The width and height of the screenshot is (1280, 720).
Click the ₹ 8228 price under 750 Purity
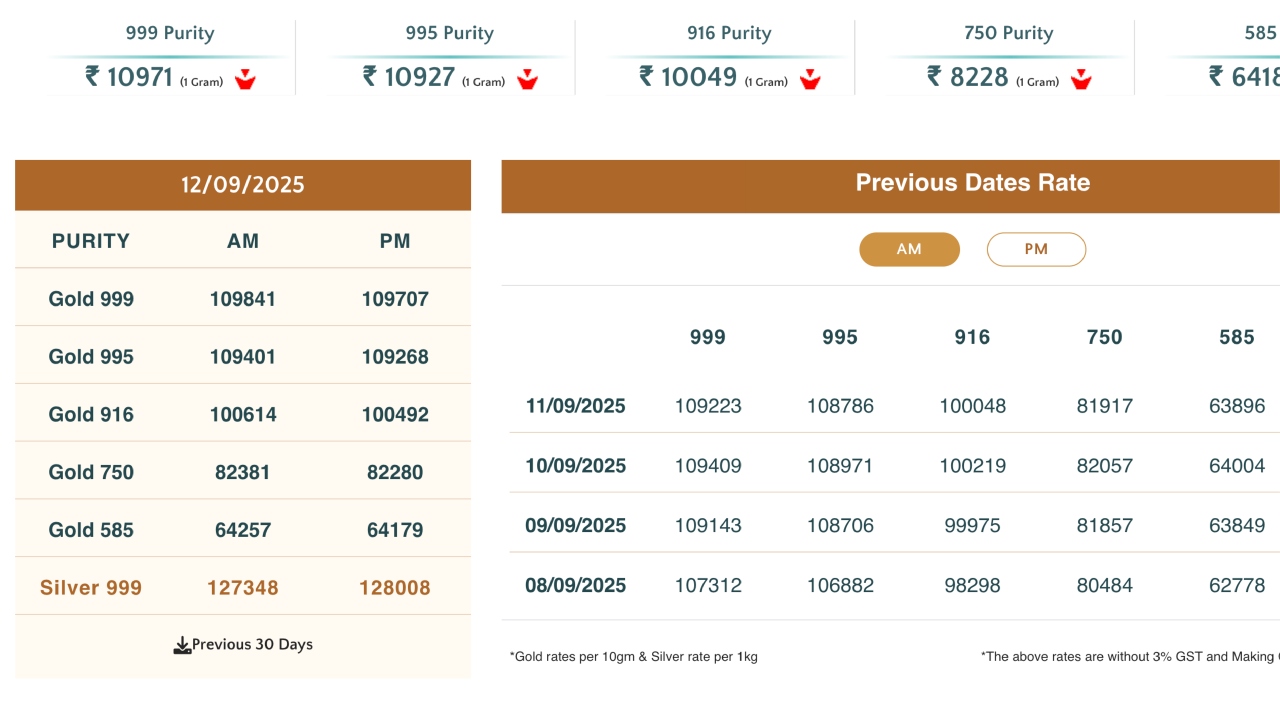(968, 77)
